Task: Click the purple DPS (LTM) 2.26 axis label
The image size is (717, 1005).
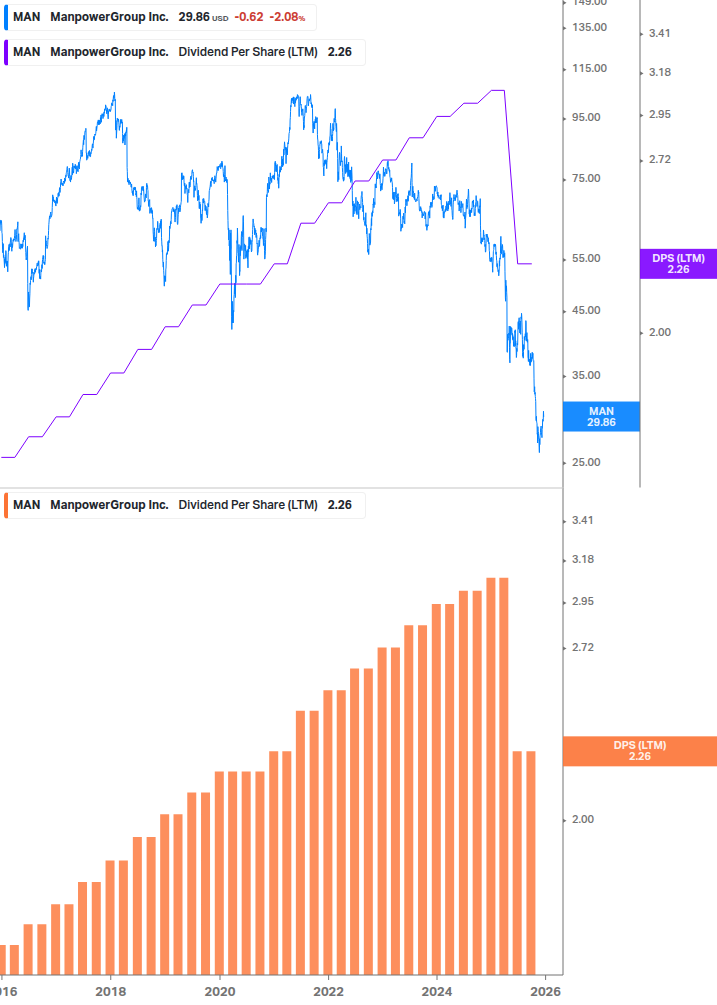Action: coord(678,263)
